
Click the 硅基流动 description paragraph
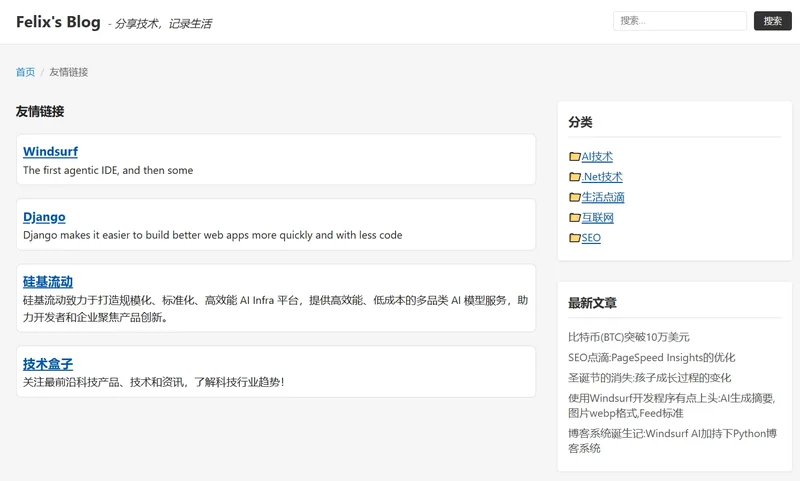point(276,309)
